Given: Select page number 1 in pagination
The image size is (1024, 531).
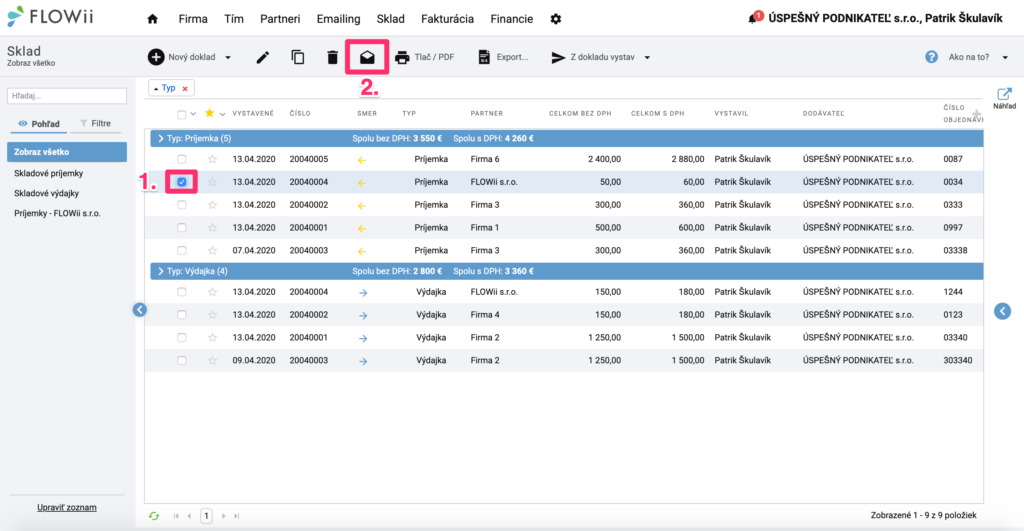Looking at the screenshot, I should pyautogui.click(x=206, y=516).
